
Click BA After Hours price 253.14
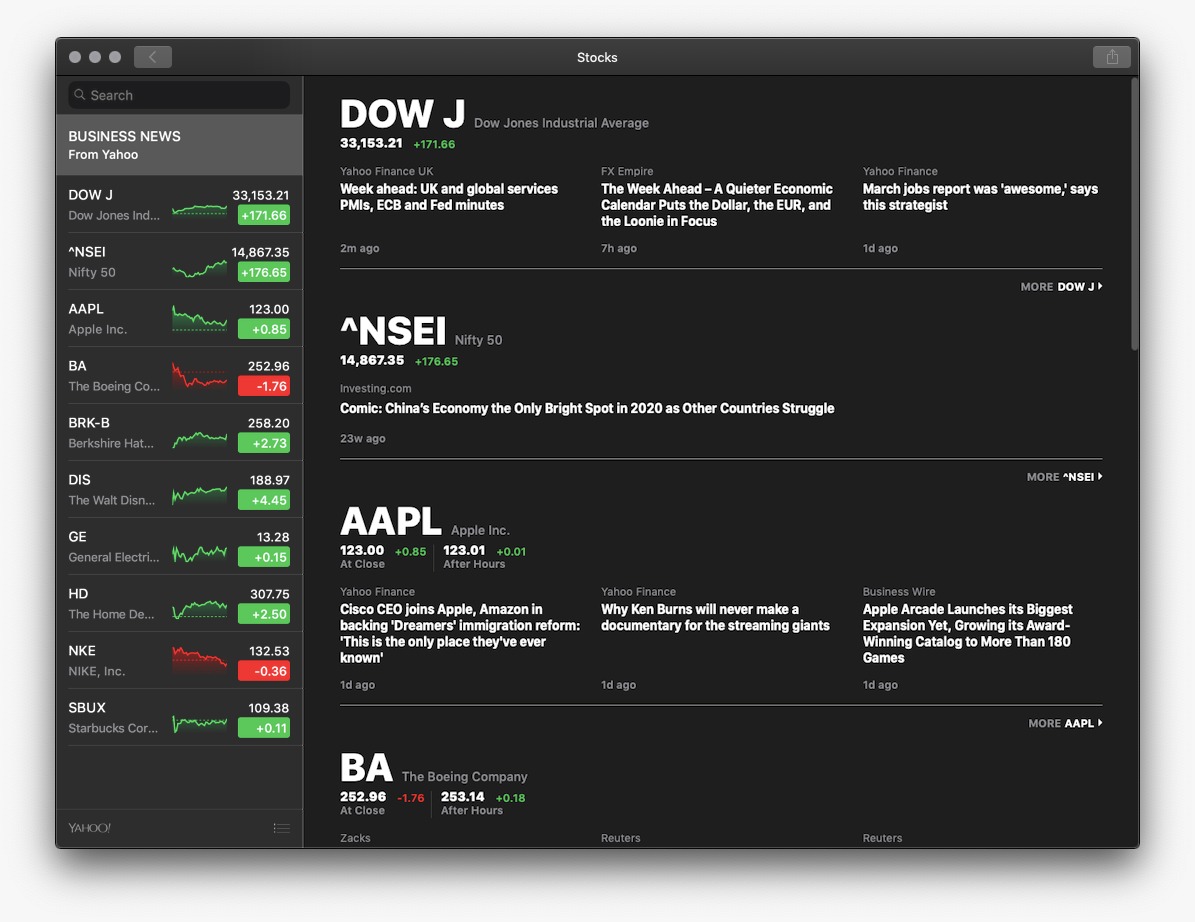[x=463, y=797]
